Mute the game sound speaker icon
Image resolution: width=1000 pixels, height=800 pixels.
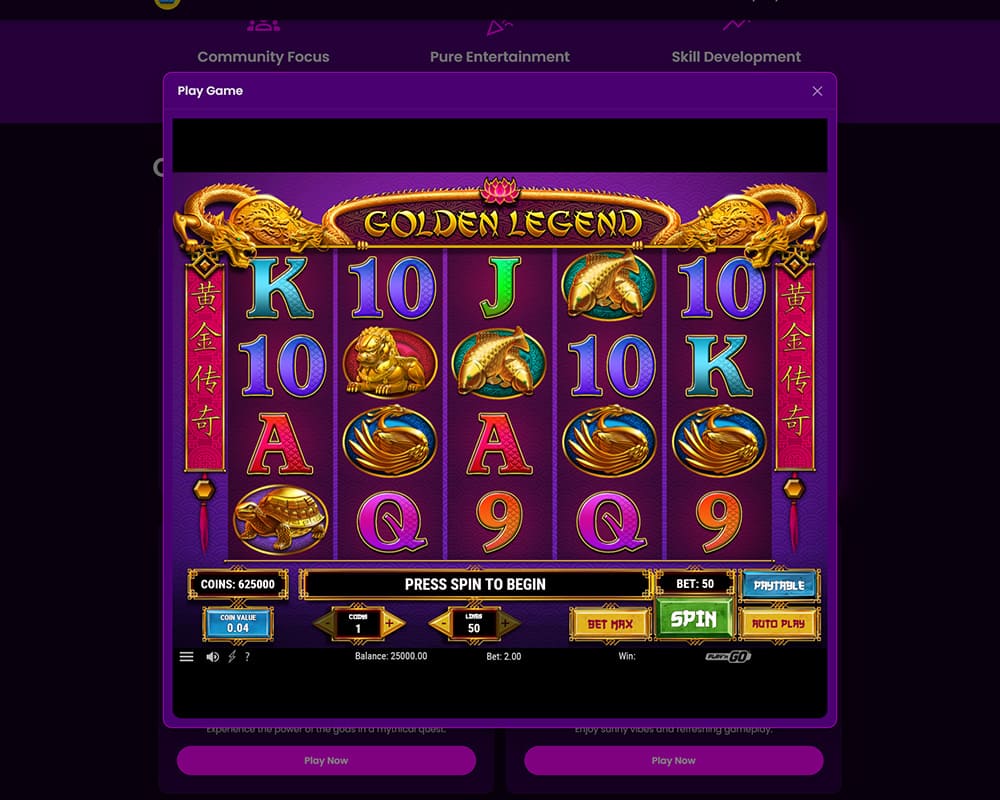click(212, 656)
